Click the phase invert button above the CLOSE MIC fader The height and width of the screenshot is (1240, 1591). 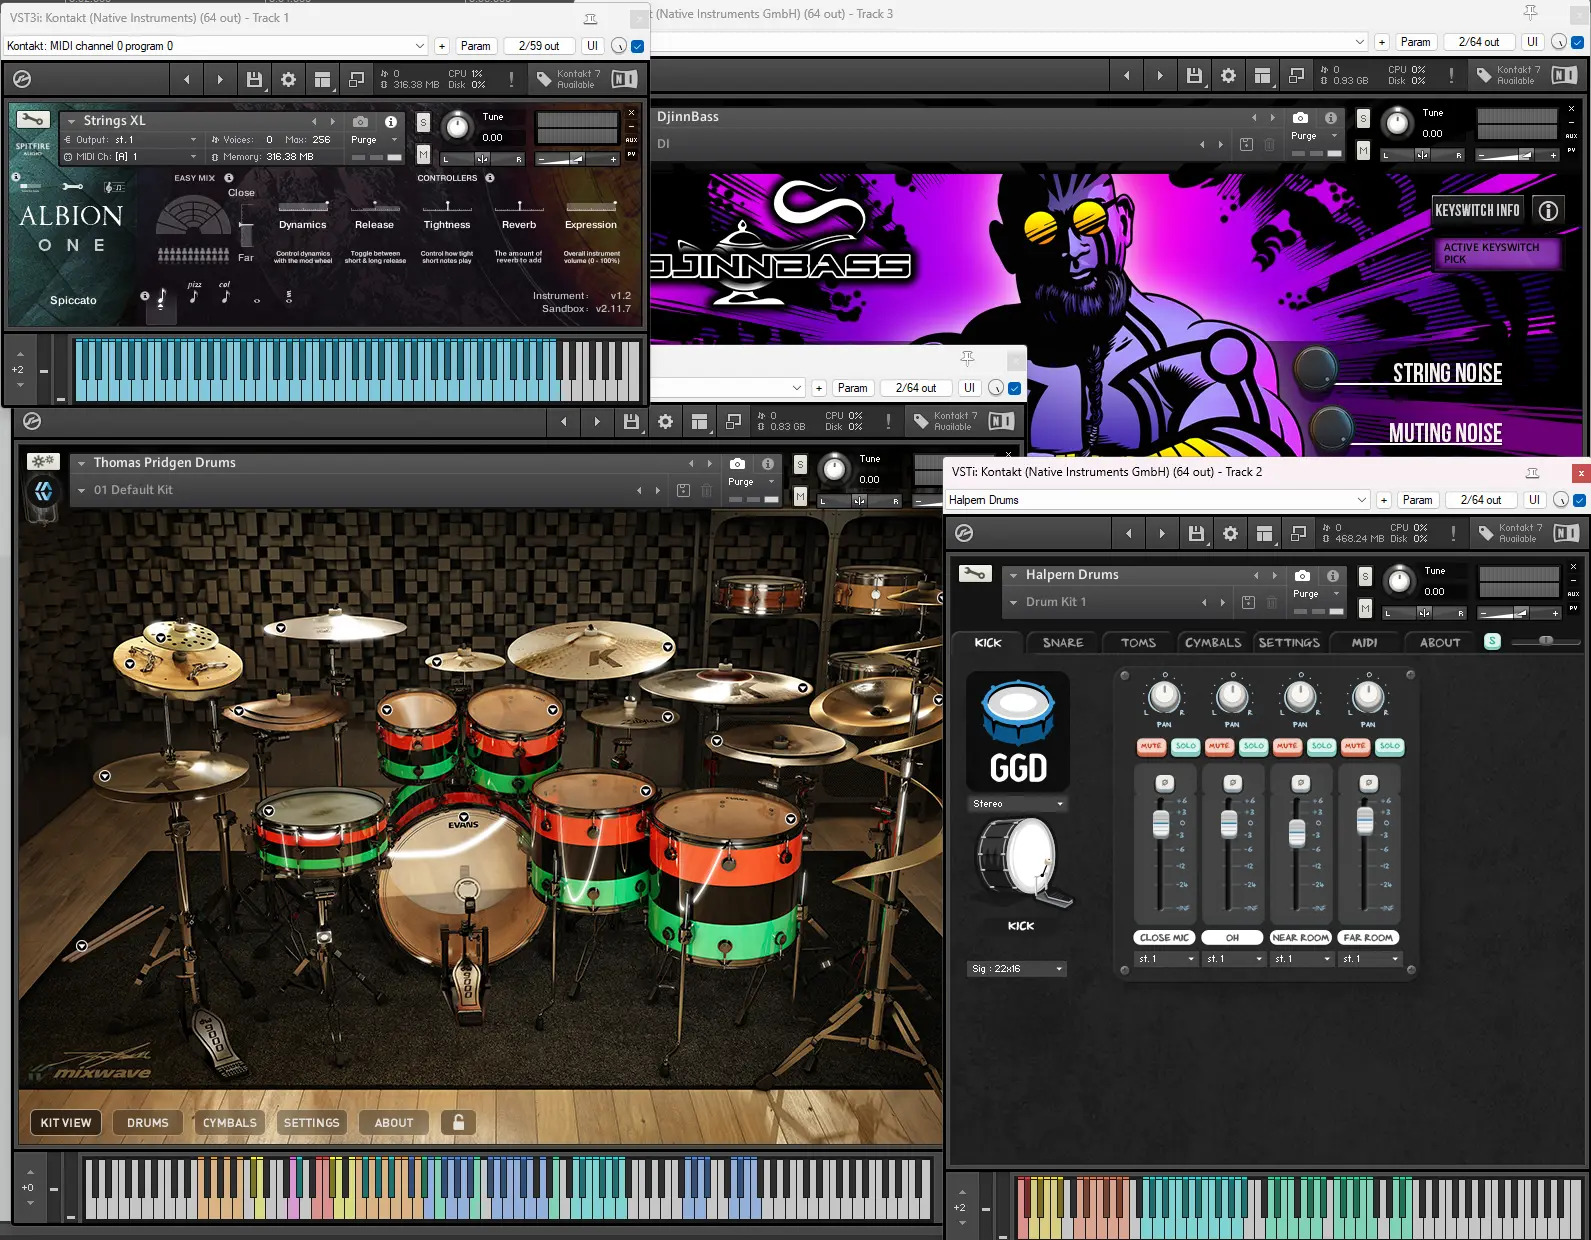click(1164, 783)
